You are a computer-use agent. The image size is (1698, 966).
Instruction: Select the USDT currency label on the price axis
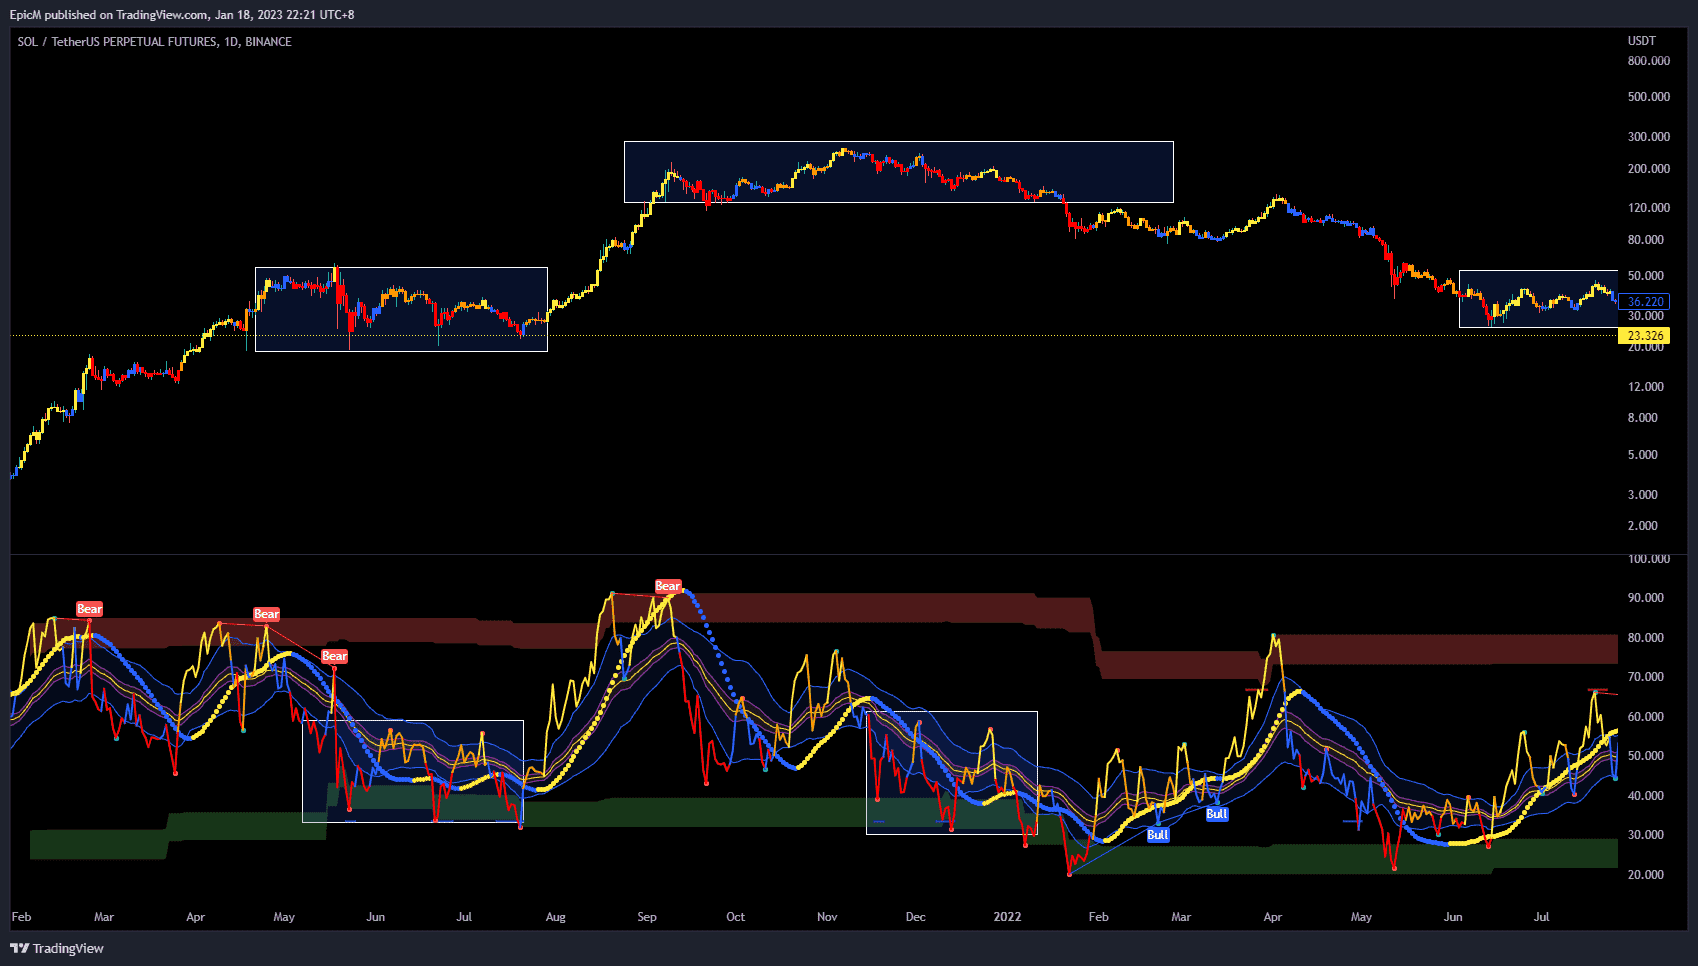[1642, 41]
